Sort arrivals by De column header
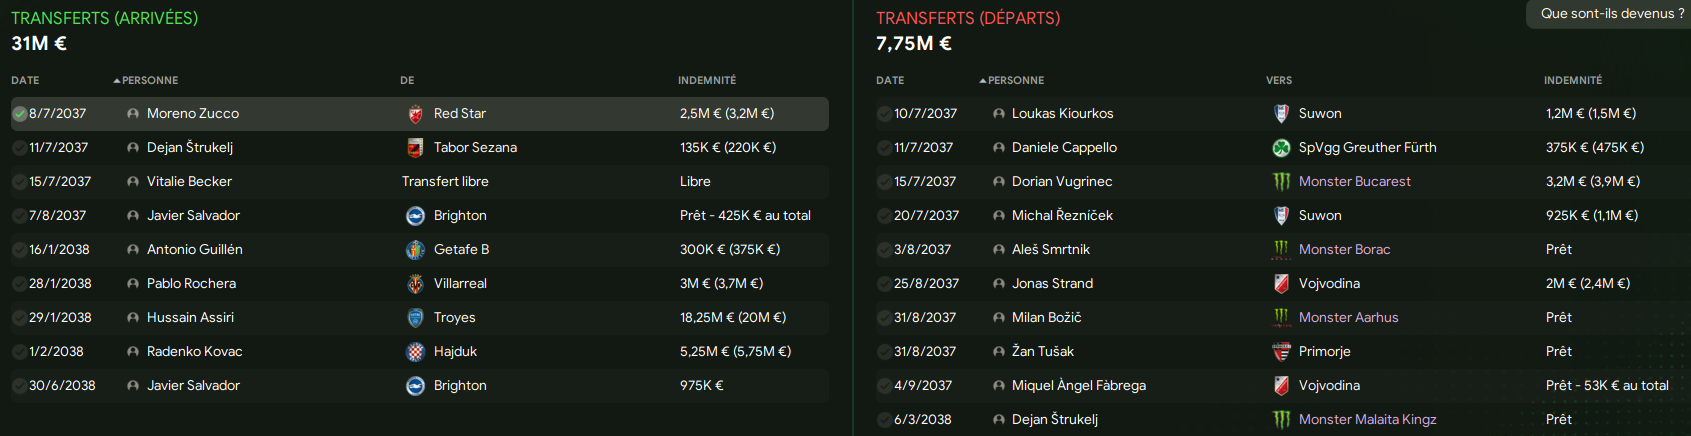Viewport: 1691px width, 436px height. tap(407, 80)
